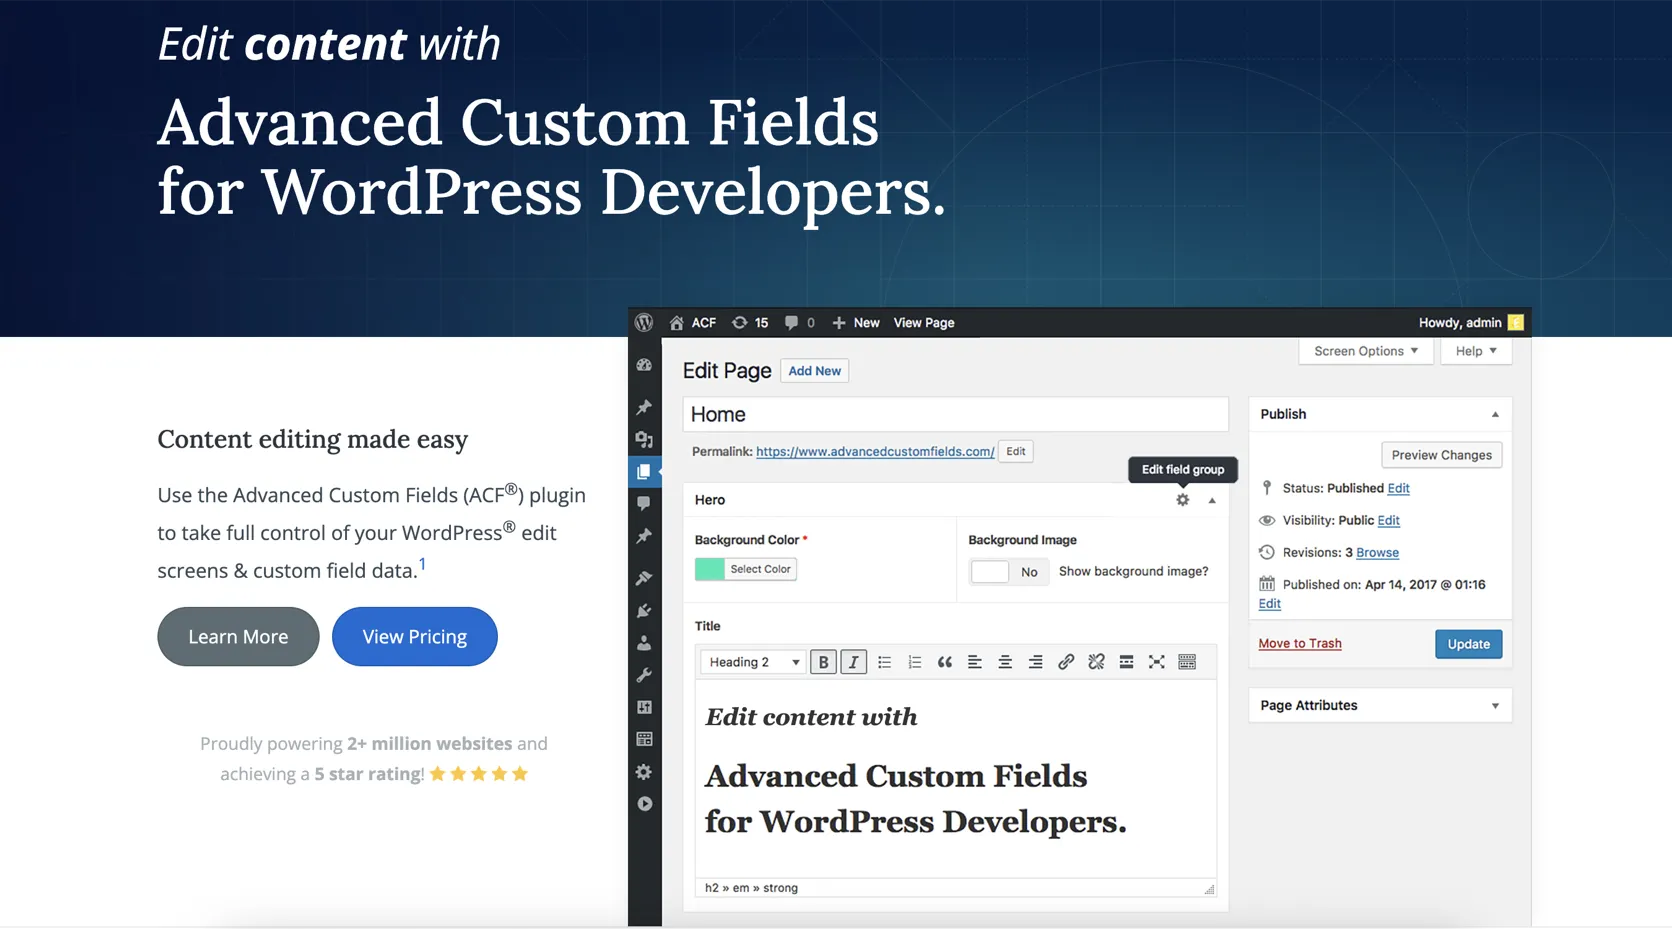Image resolution: width=1672 pixels, height=929 pixels.
Task: Click the View Pricing button
Action: (x=415, y=637)
